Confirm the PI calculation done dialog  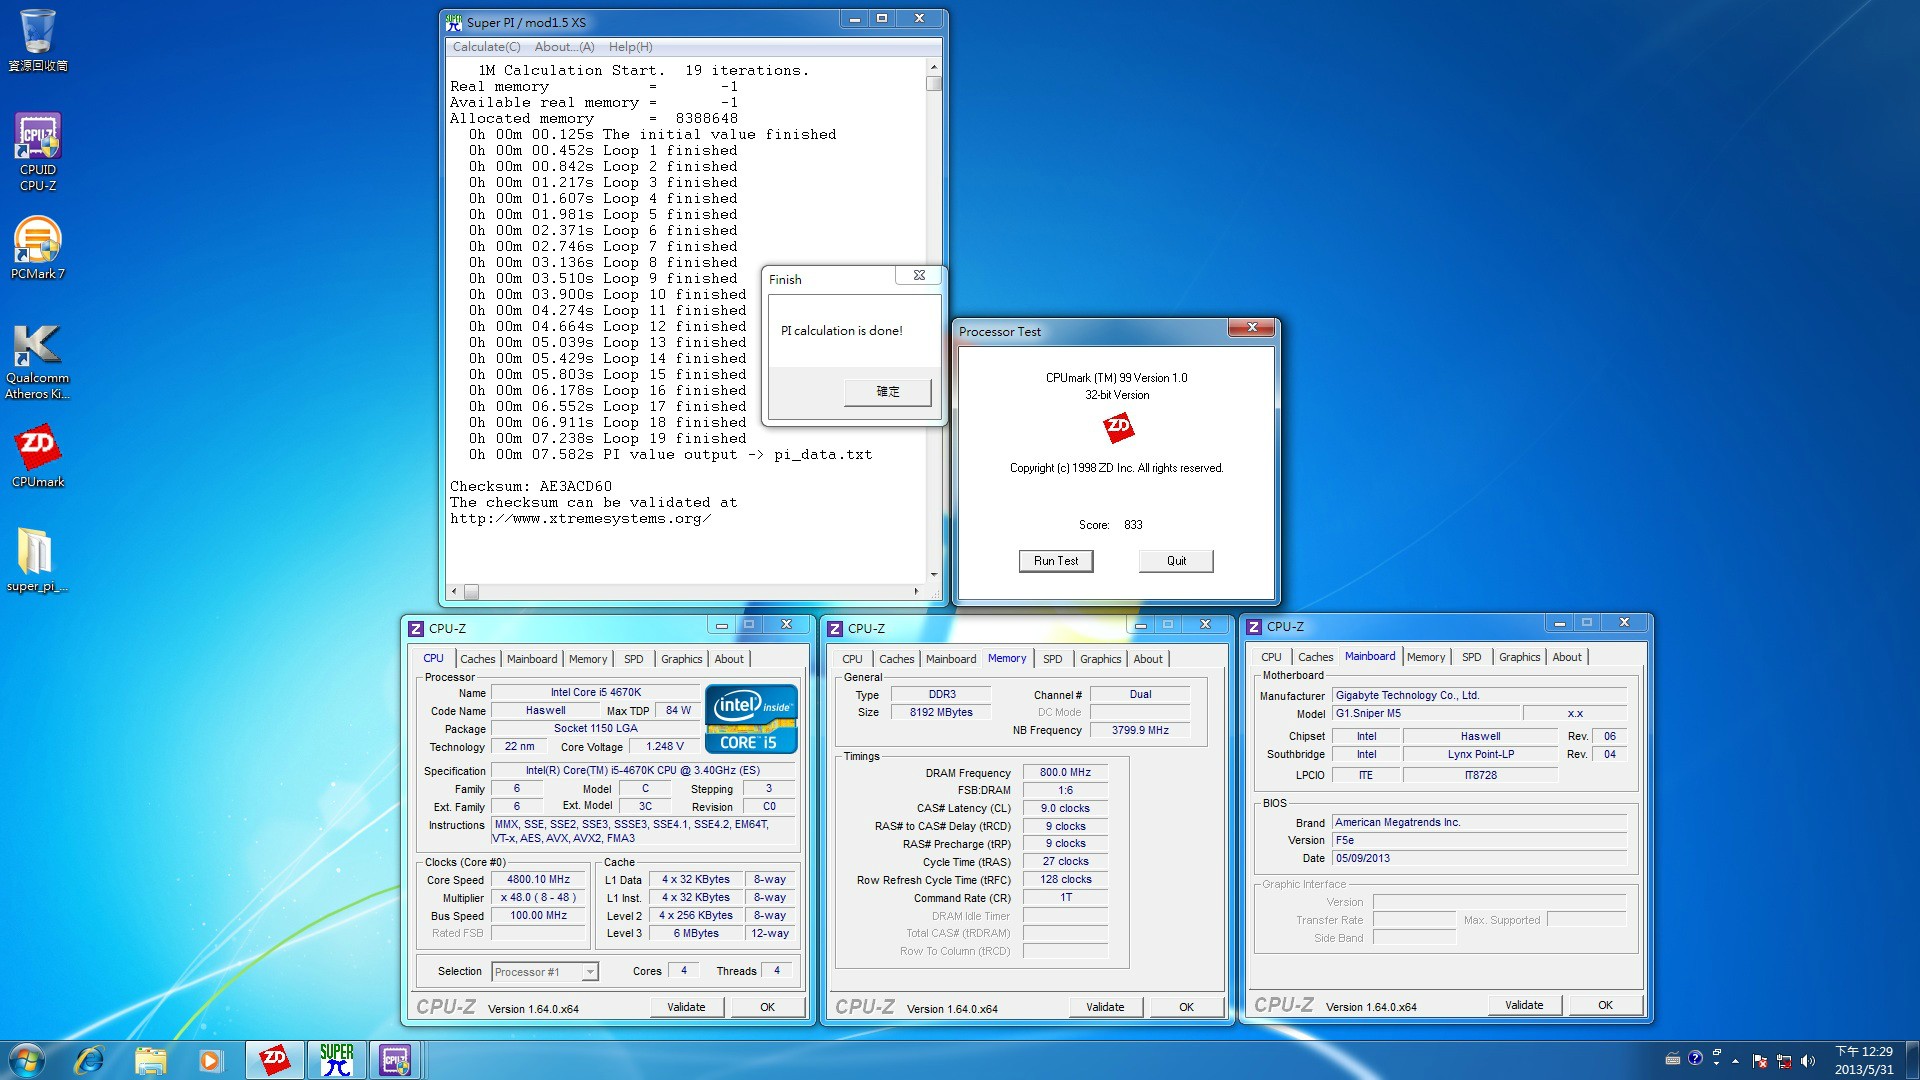(887, 392)
